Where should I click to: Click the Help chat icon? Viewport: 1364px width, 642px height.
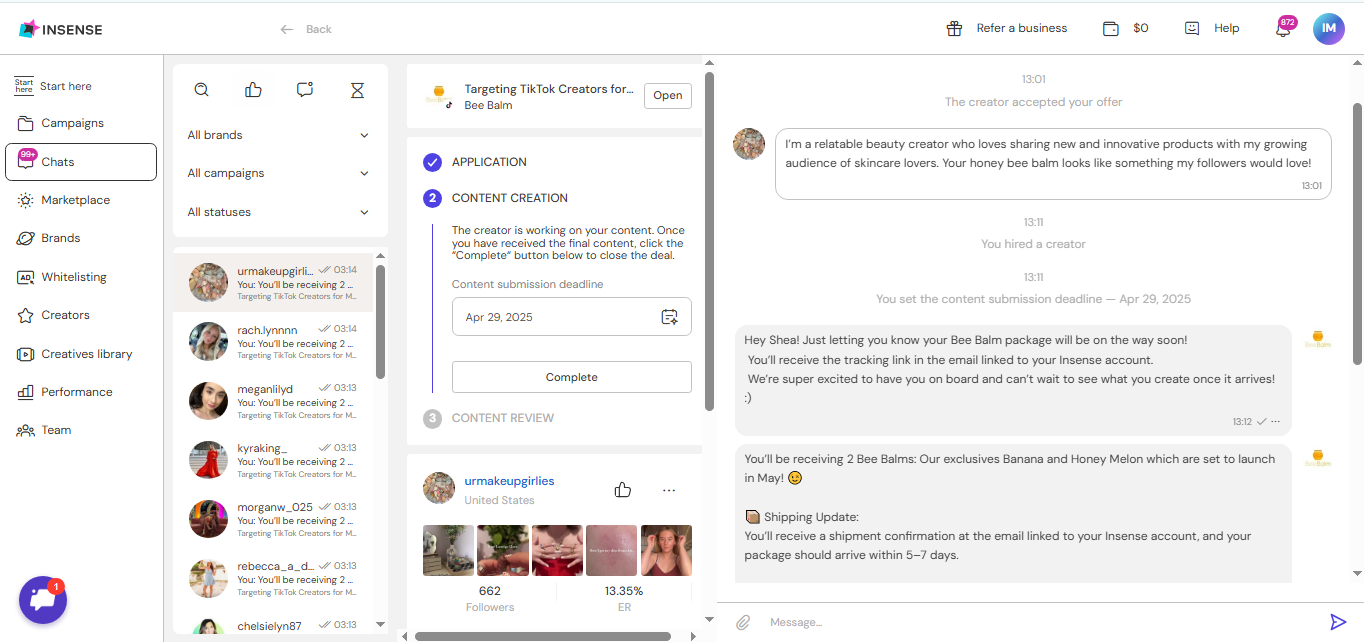[1191, 29]
